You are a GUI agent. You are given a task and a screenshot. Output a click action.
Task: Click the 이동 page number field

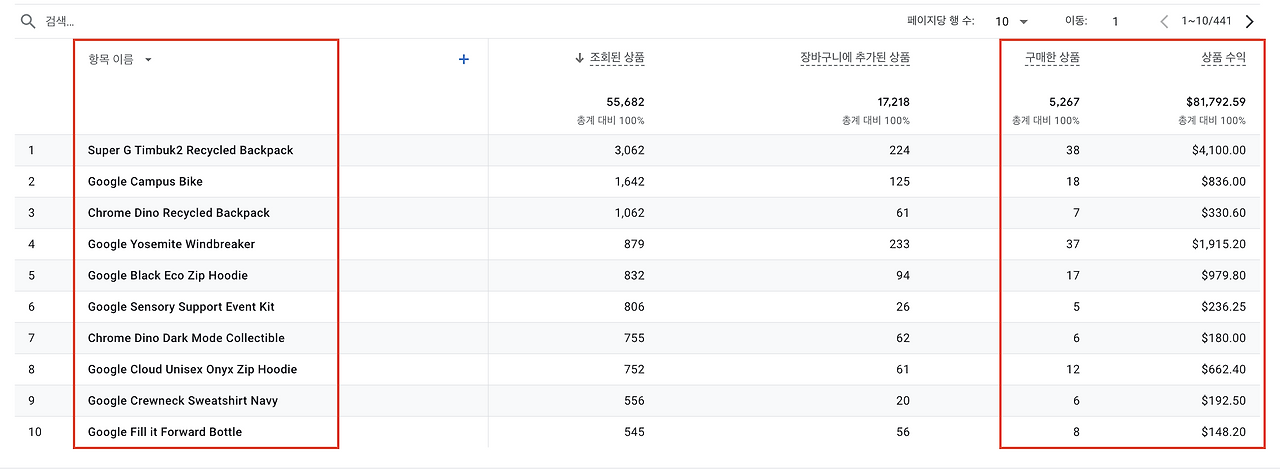[1115, 21]
